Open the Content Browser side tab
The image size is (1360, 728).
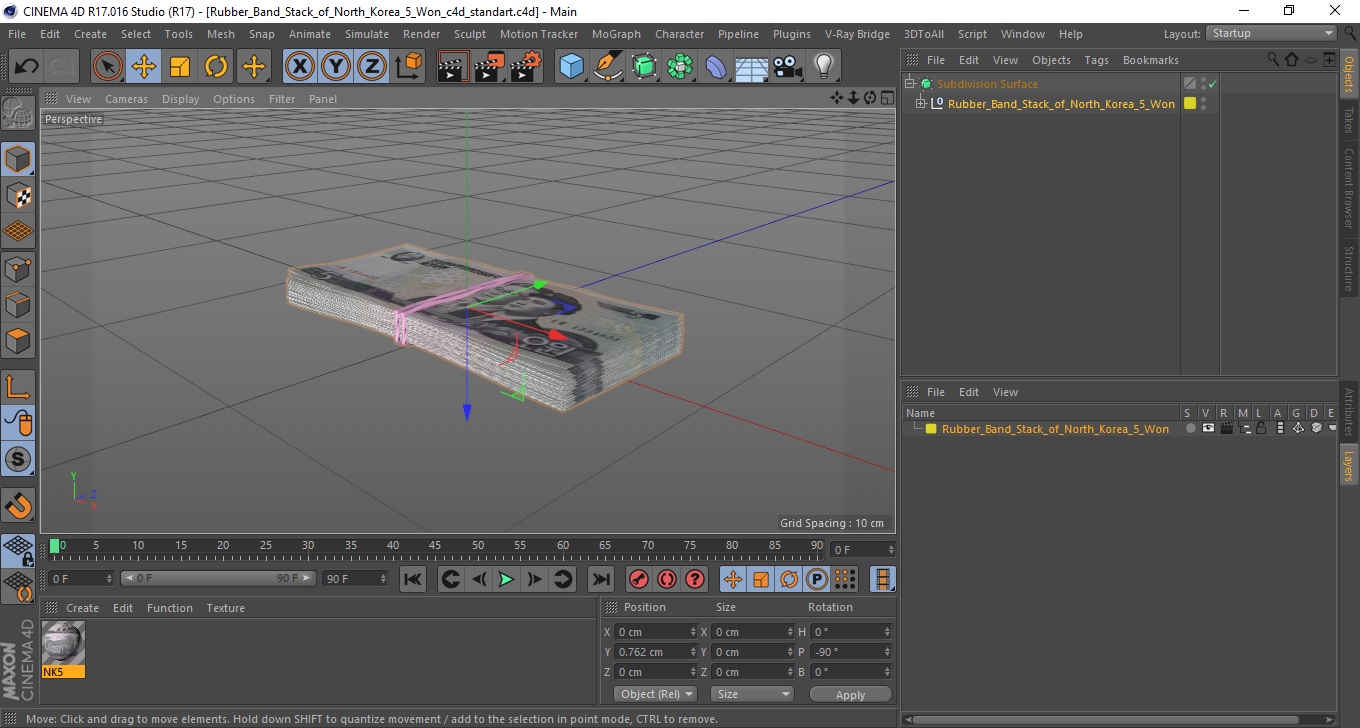[1349, 188]
